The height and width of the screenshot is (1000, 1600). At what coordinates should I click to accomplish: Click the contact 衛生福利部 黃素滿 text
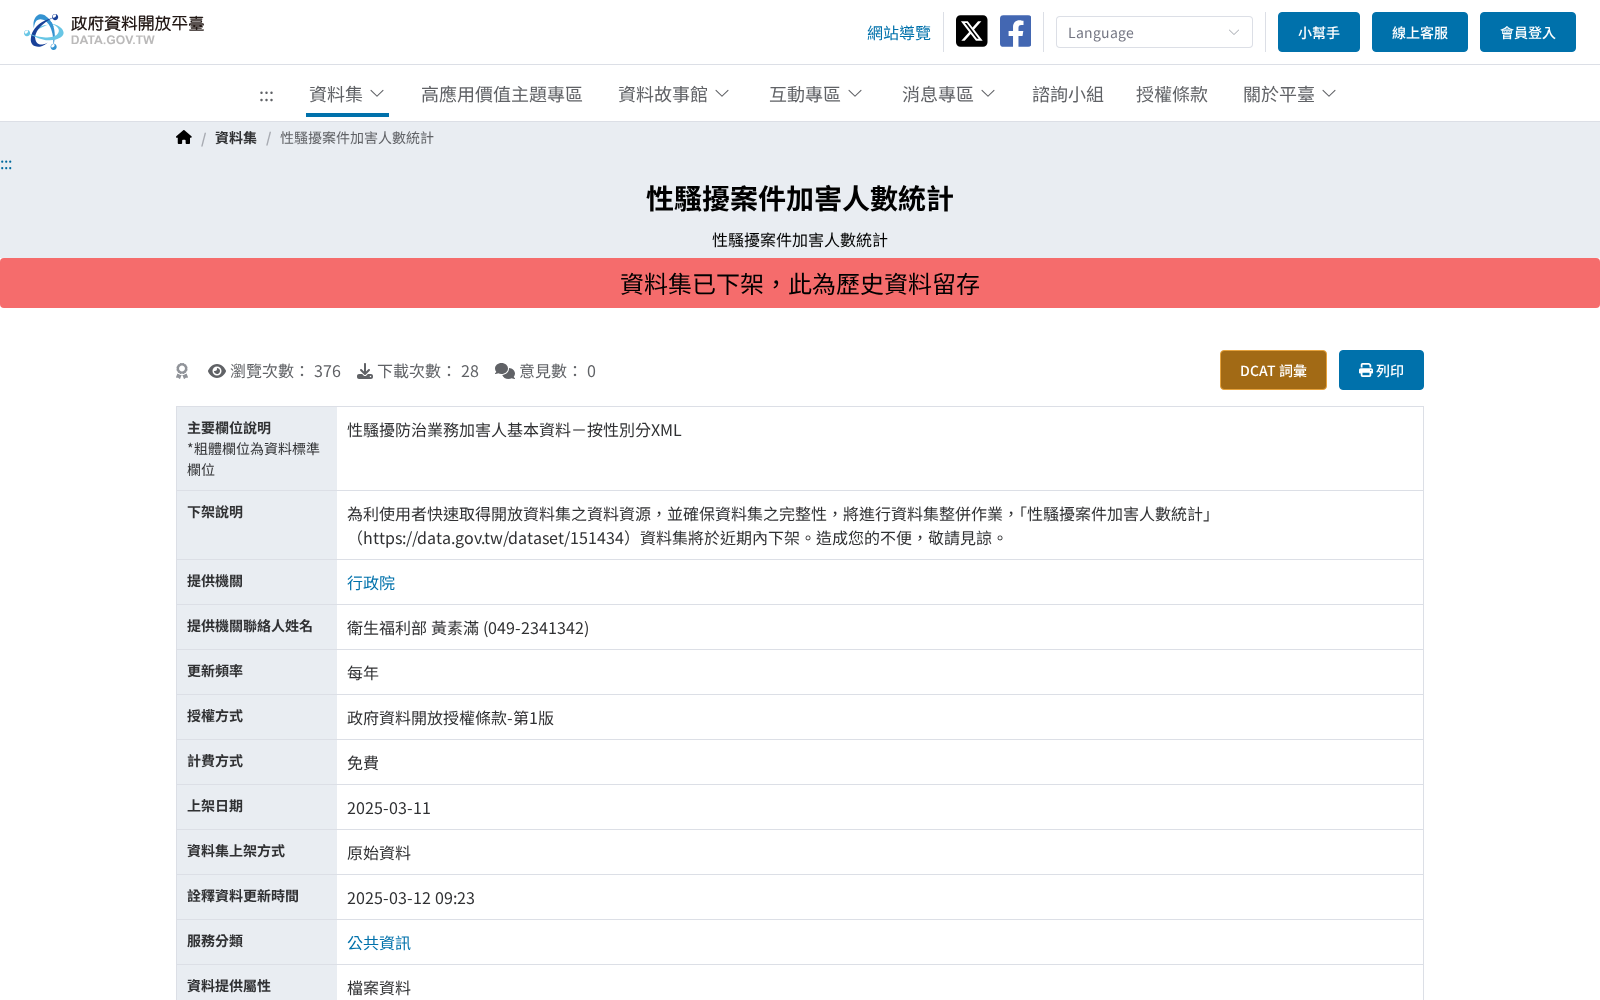(x=468, y=628)
